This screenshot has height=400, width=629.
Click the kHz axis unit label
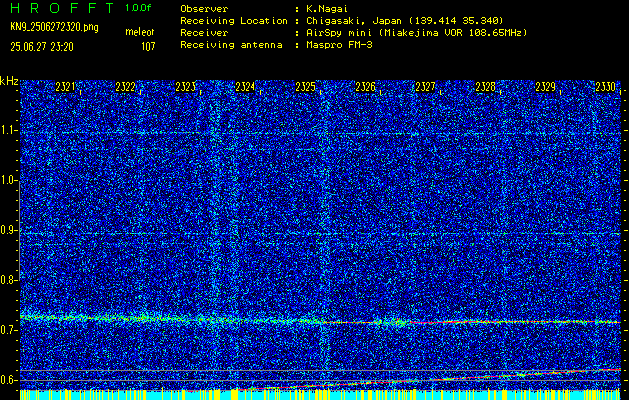coord(9,81)
